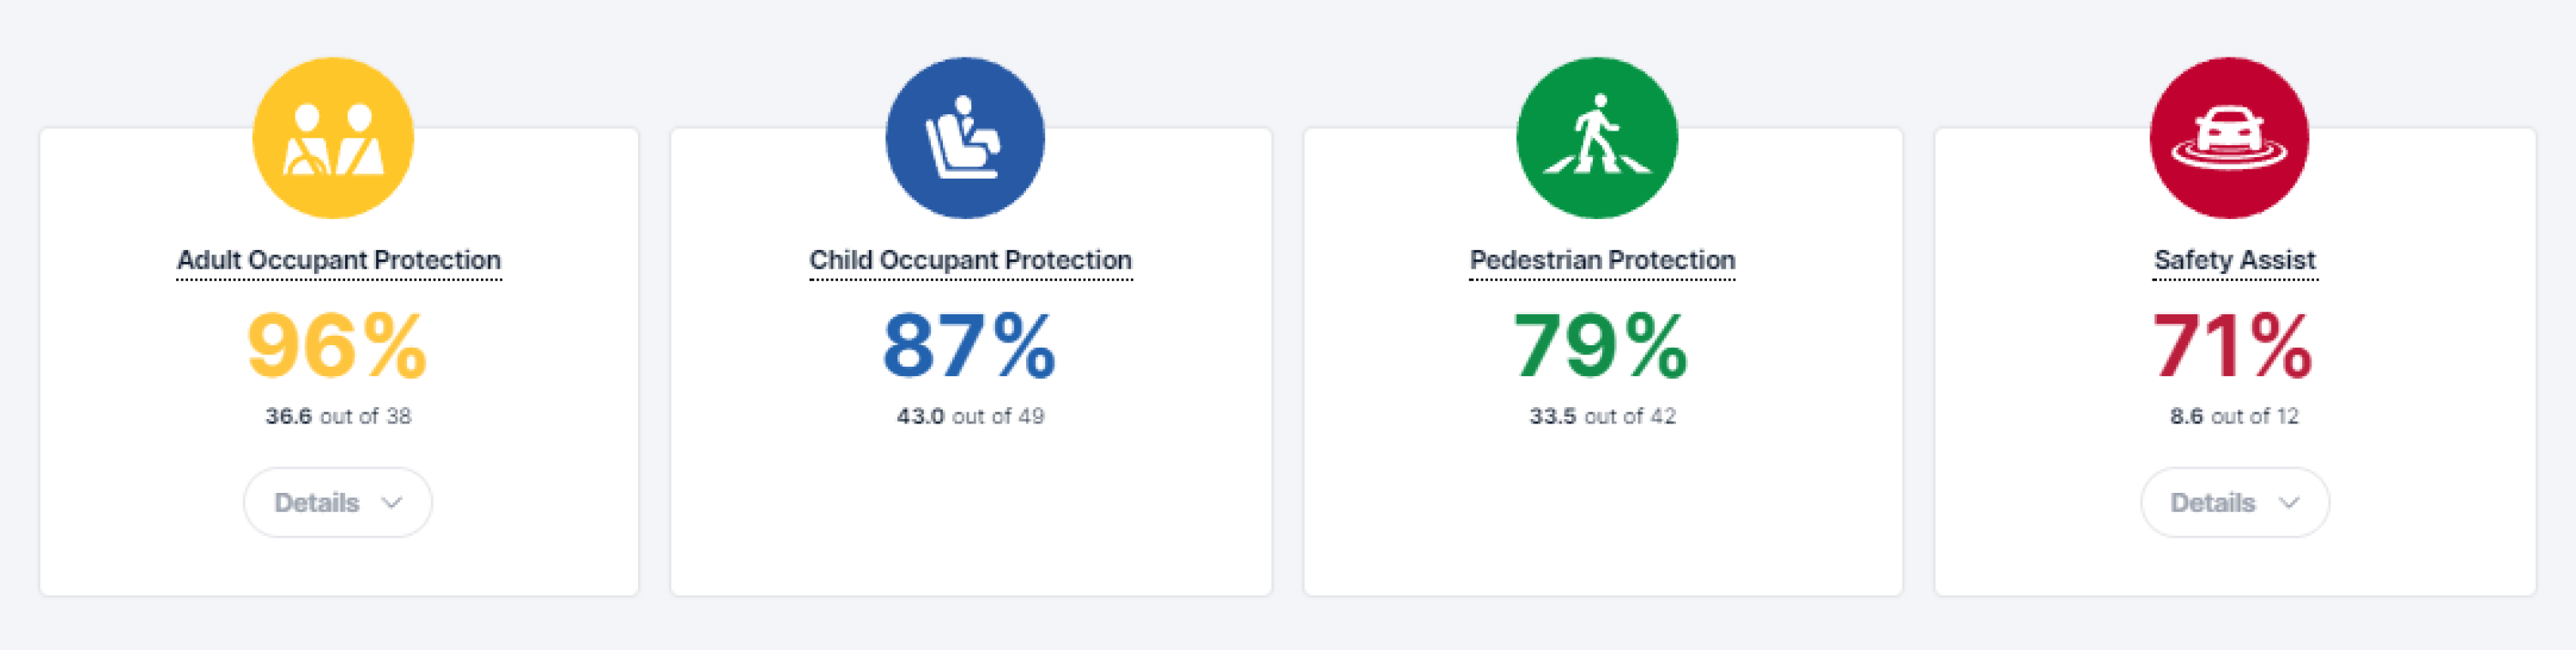Click the red Safety Assist car icon
The image size is (2576, 650).
tap(2229, 138)
